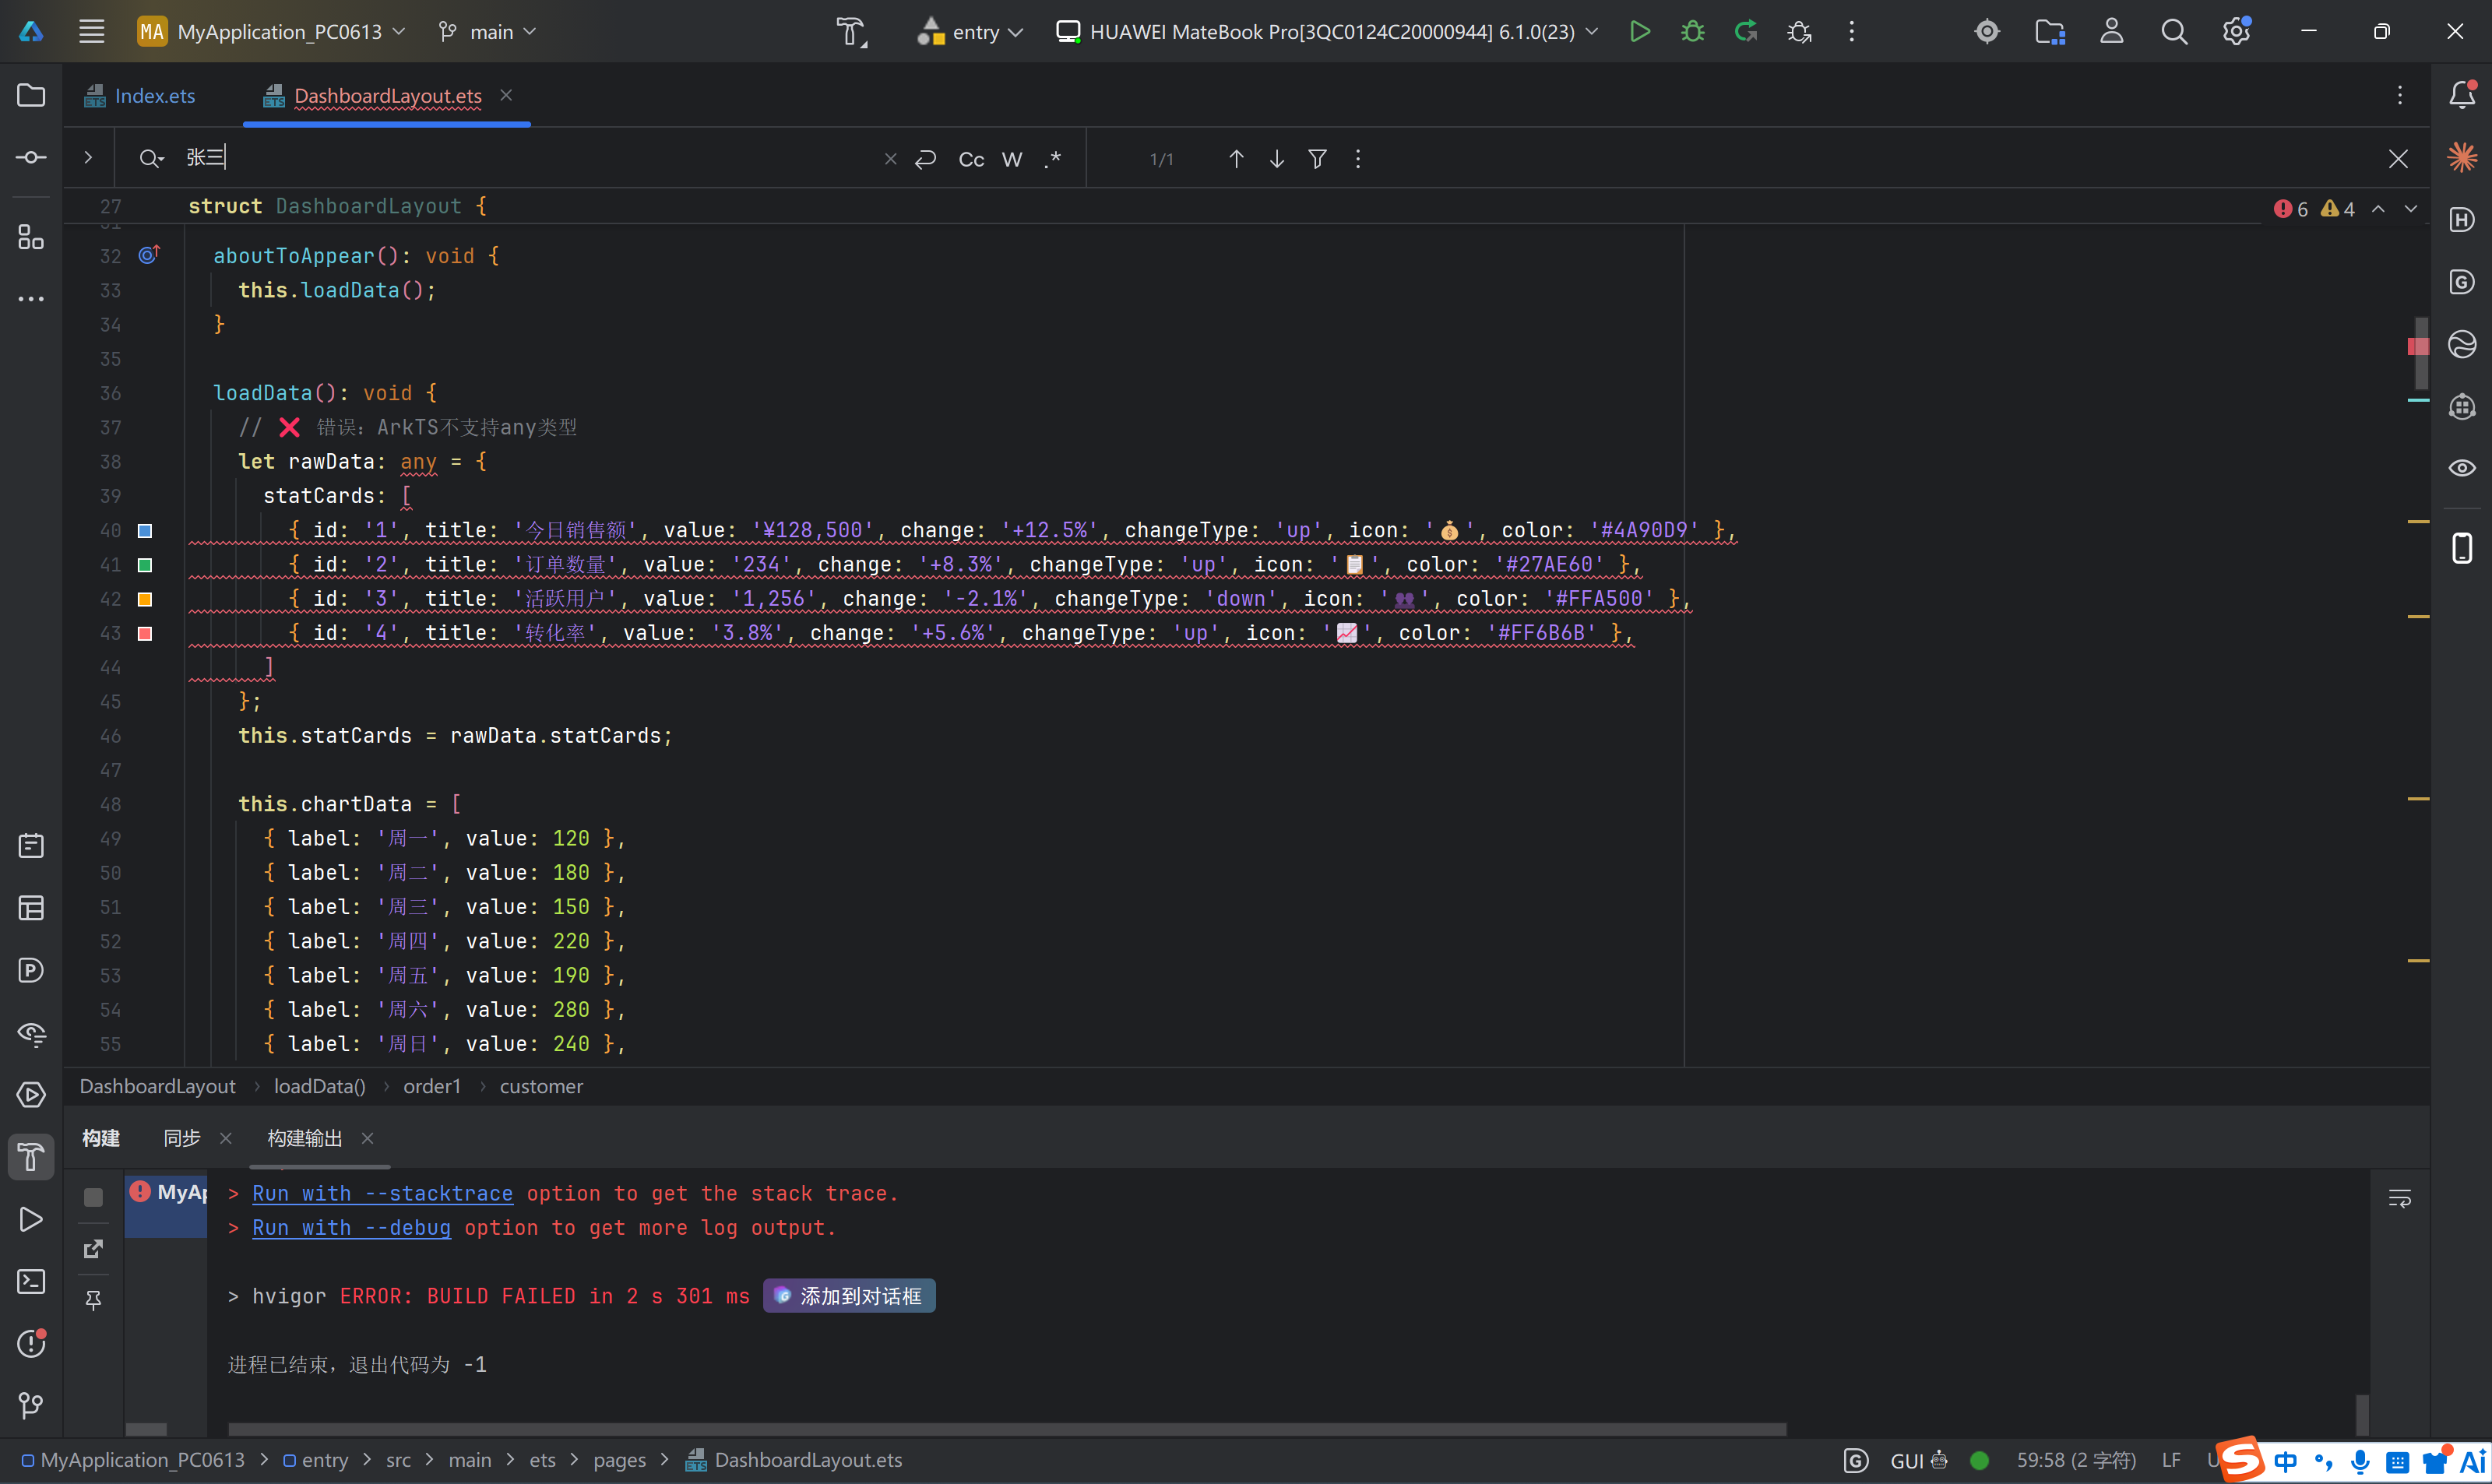Open the Git branches tool window icon
The image size is (2492, 1484).
click(31, 1405)
